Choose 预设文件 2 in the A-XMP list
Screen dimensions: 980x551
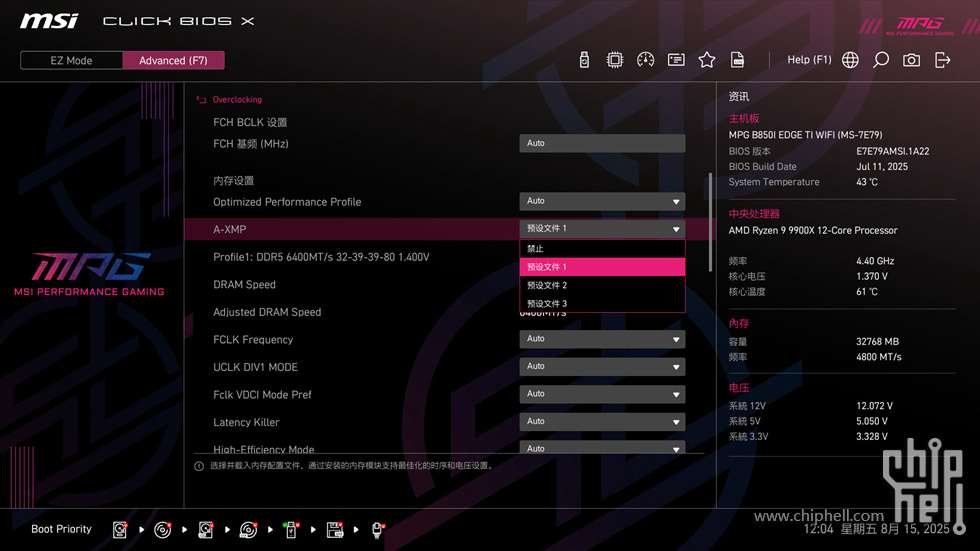(602, 285)
